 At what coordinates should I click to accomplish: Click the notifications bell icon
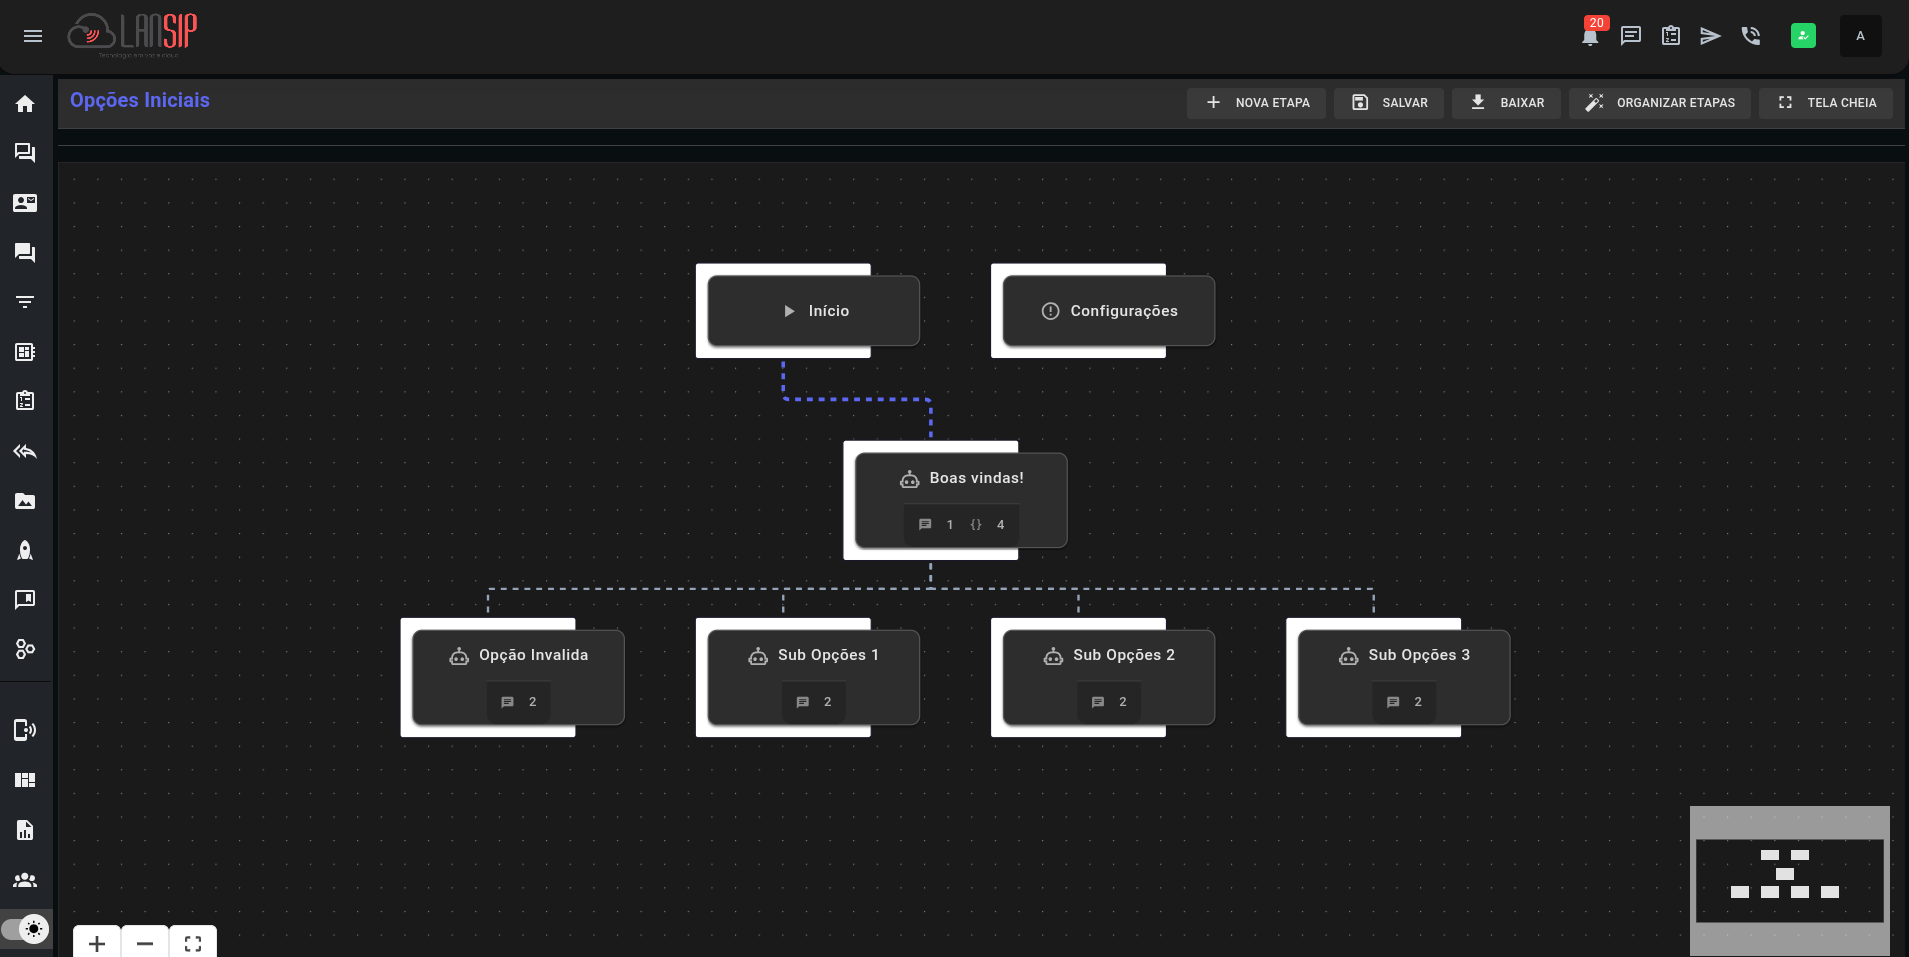pos(1590,37)
